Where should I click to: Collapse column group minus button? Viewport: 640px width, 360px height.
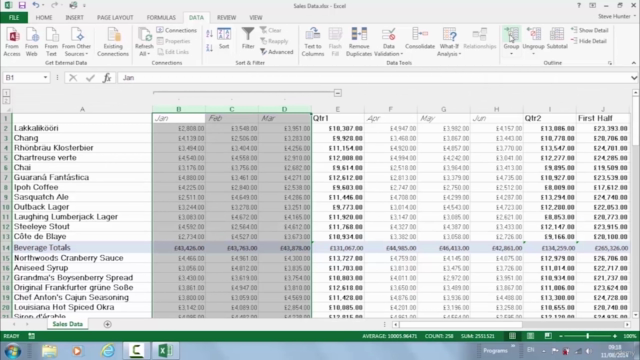338,93
